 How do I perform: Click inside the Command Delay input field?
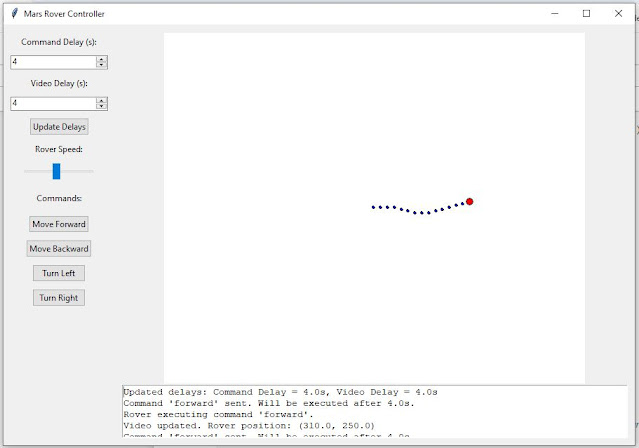52,62
